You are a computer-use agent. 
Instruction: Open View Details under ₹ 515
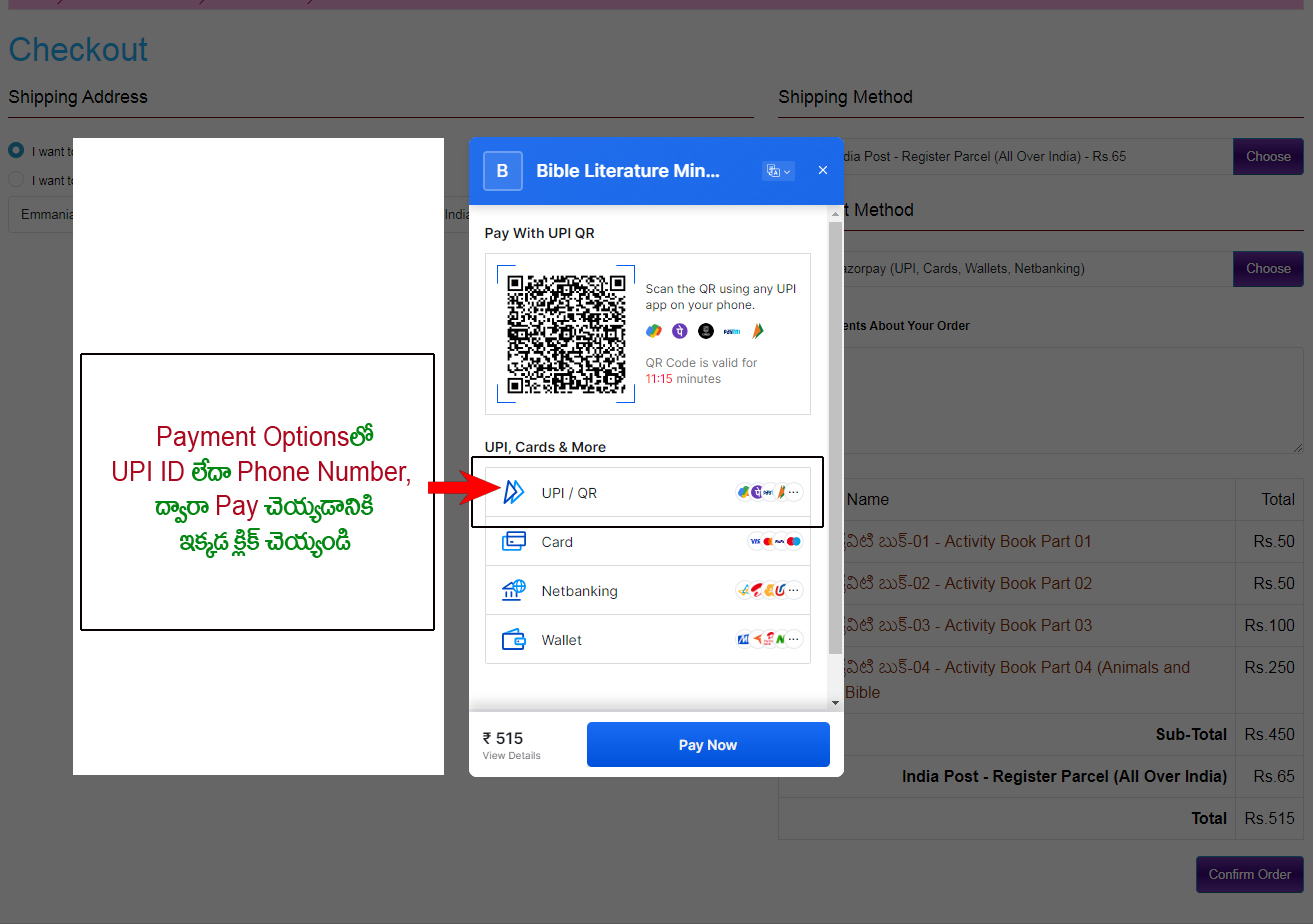pos(511,756)
